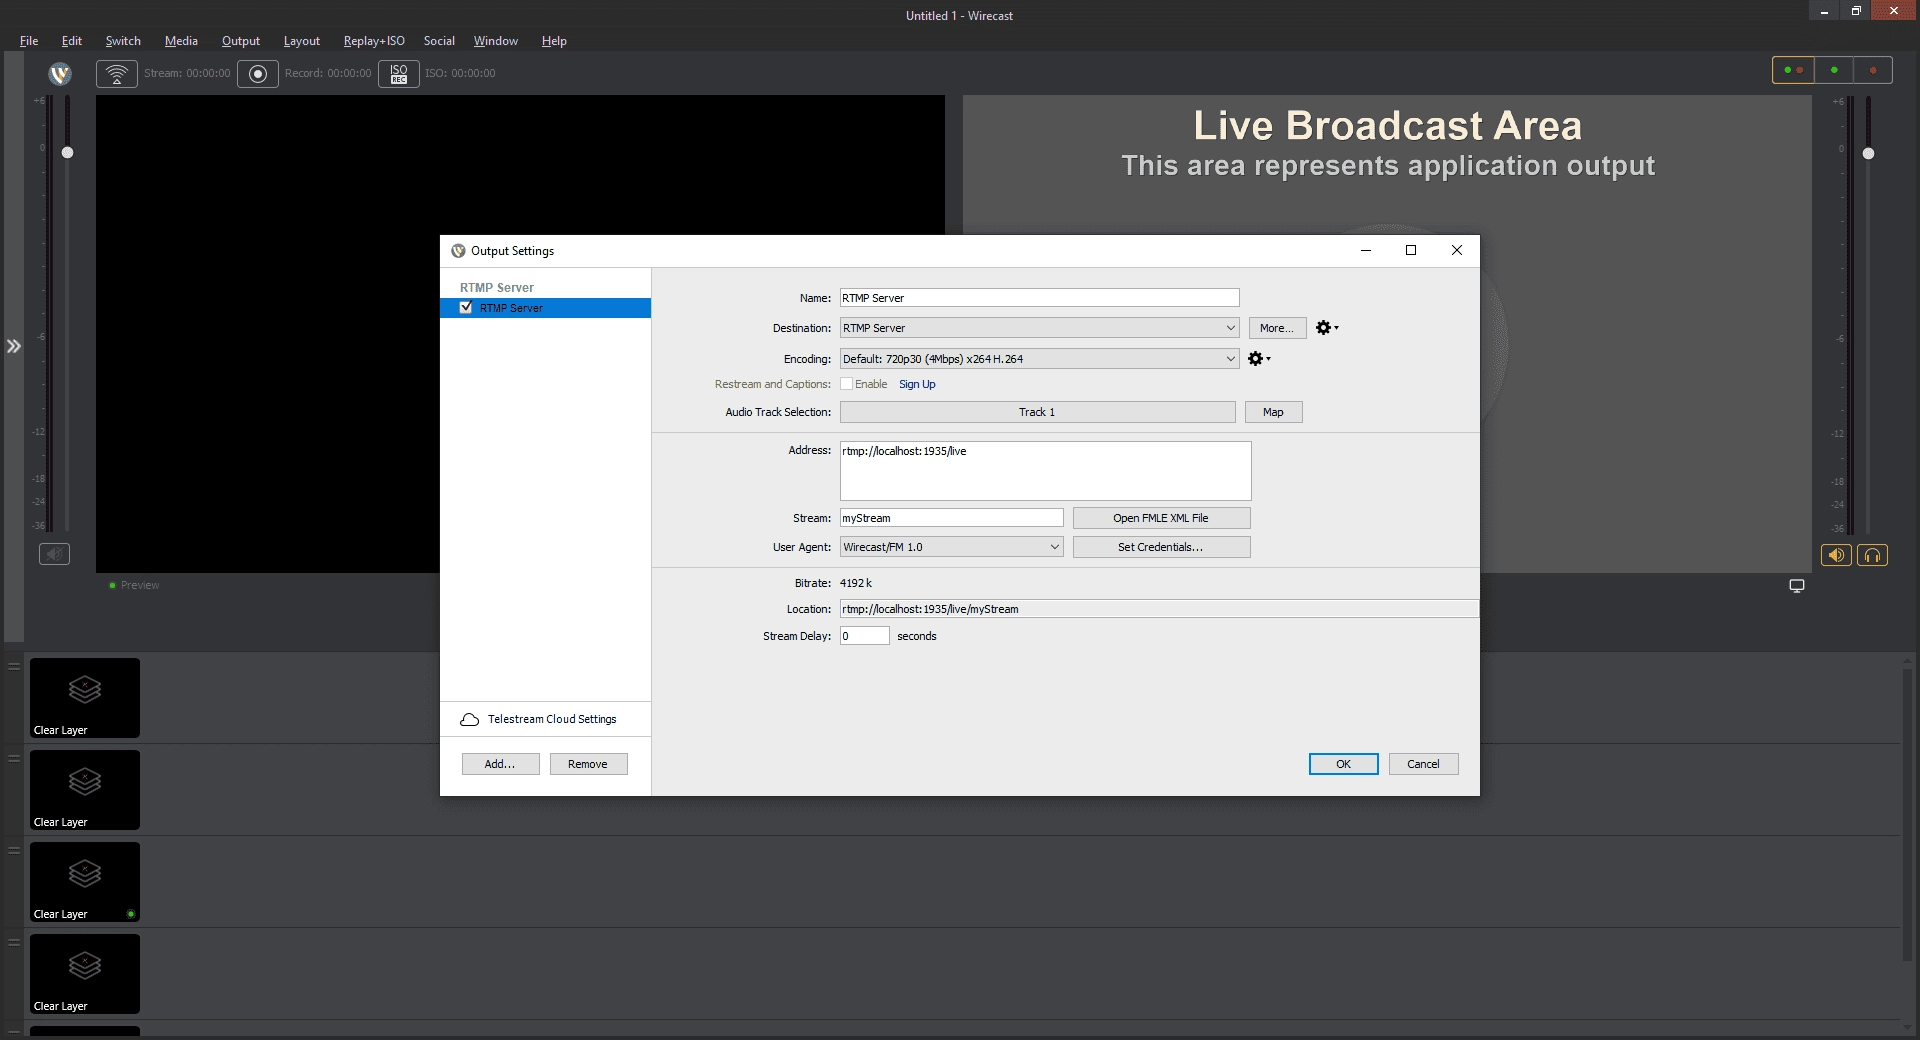Click the Output Settings dialog logo icon
The height and width of the screenshot is (1040, 1920).
[458, 251]
